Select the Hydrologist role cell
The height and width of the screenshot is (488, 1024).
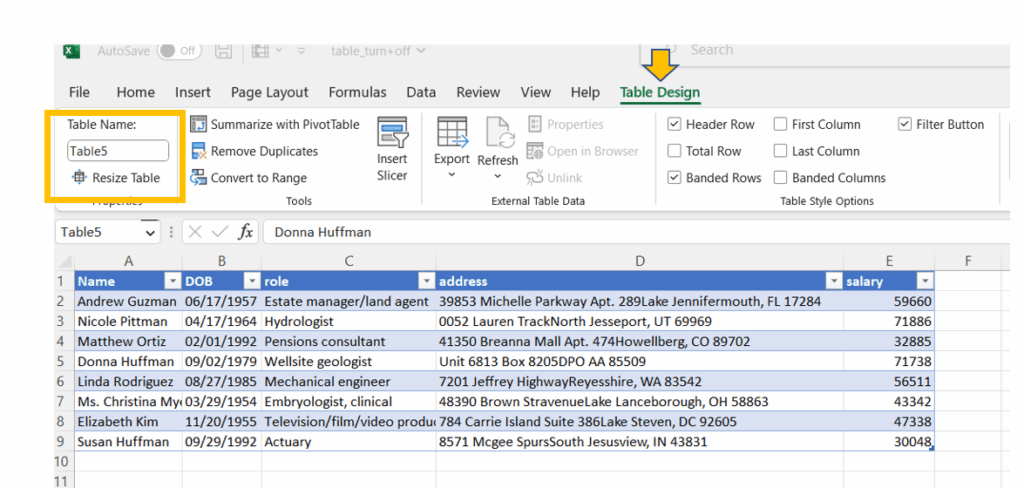[x=348, y=321]
